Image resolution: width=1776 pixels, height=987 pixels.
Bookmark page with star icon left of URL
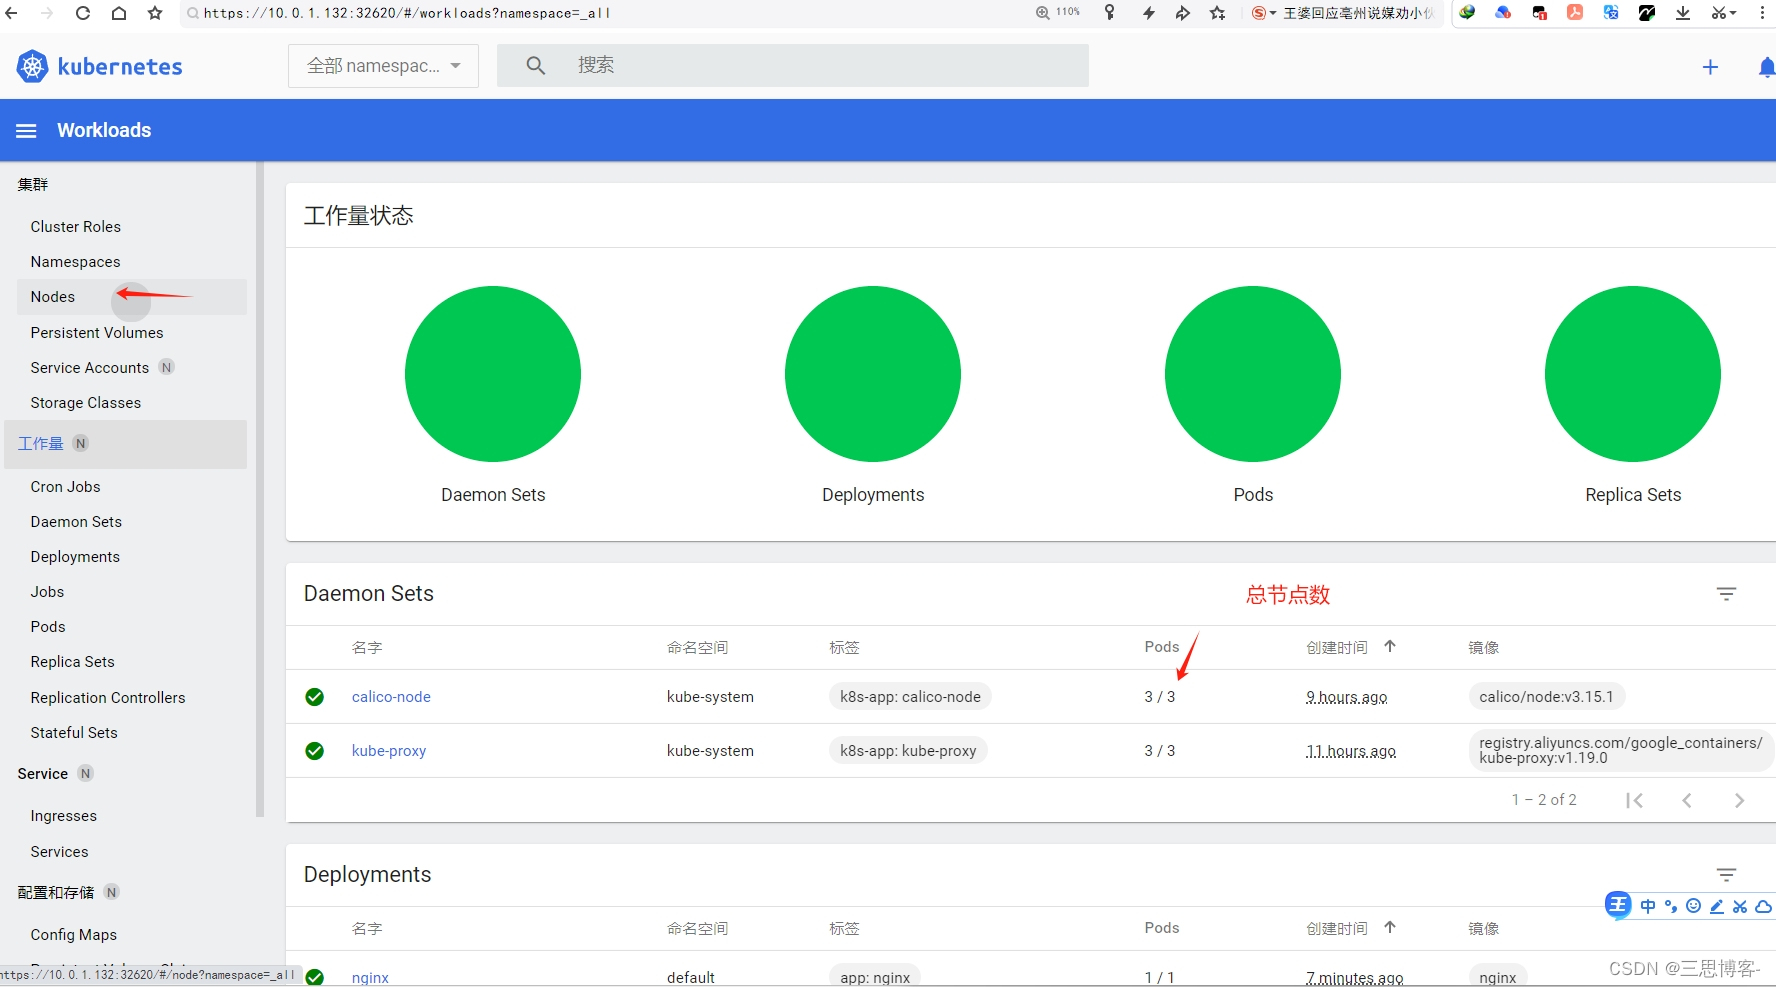(x=155, y=13)
